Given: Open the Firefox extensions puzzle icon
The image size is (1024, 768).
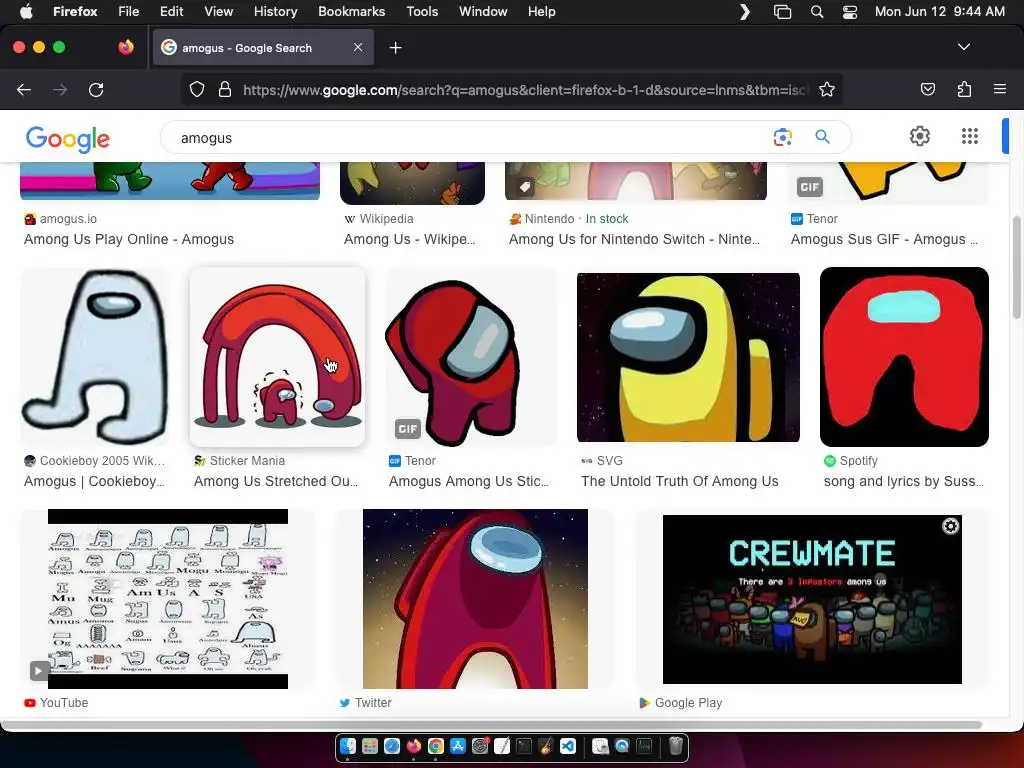Looking at the screenshot, I should click(x=964, y=89).
